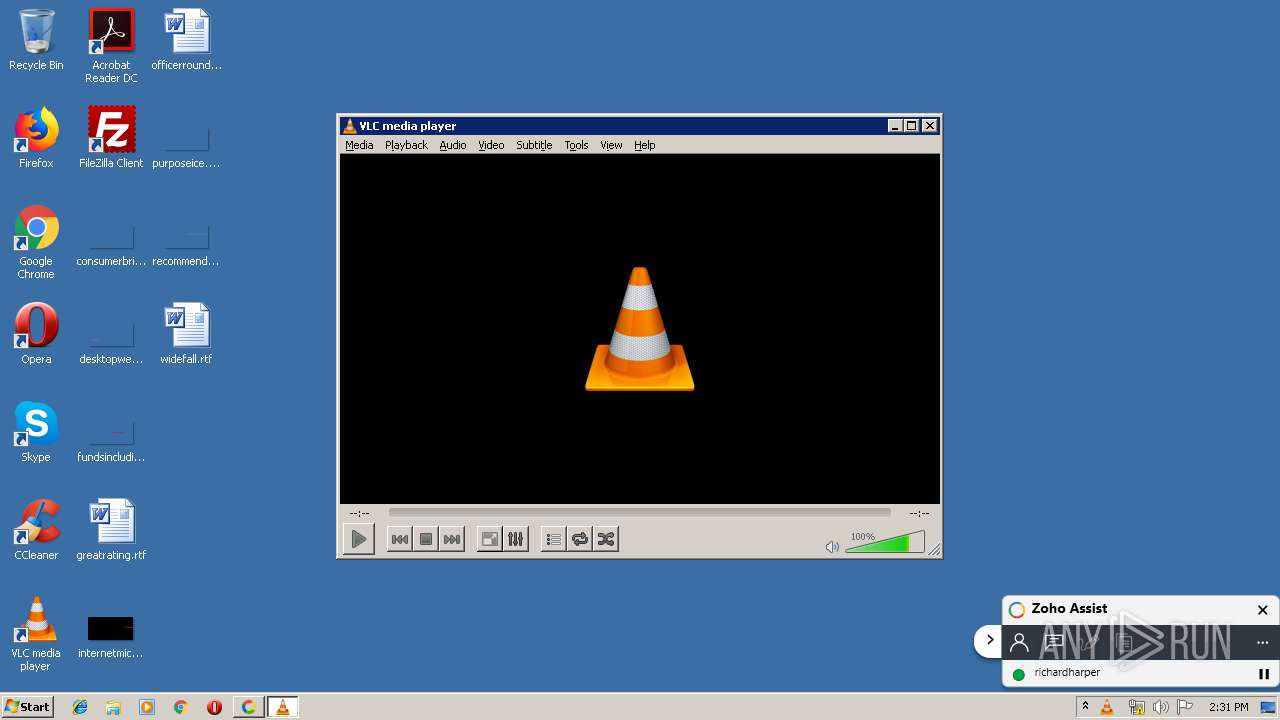Open the Help menu in VLC

click(x=645, y=145)
